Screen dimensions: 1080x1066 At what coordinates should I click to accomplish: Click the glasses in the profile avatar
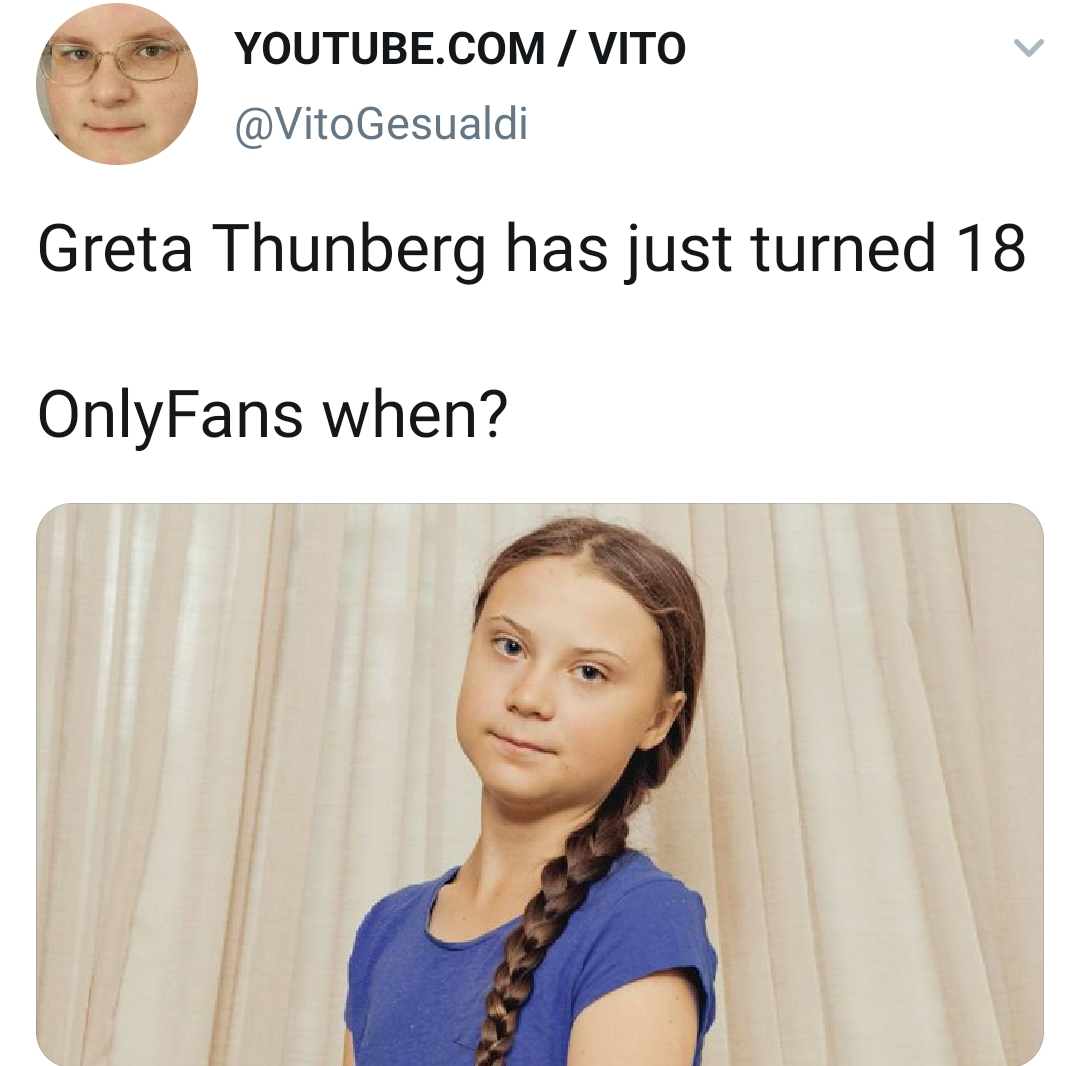pyautogui.click(x=116, y=59)
